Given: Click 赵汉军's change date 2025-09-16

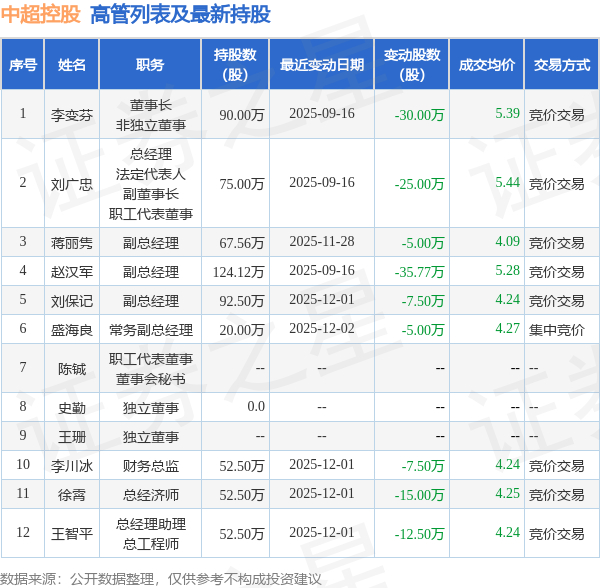Looking at the screenshot, I should [x=322, y=270].
